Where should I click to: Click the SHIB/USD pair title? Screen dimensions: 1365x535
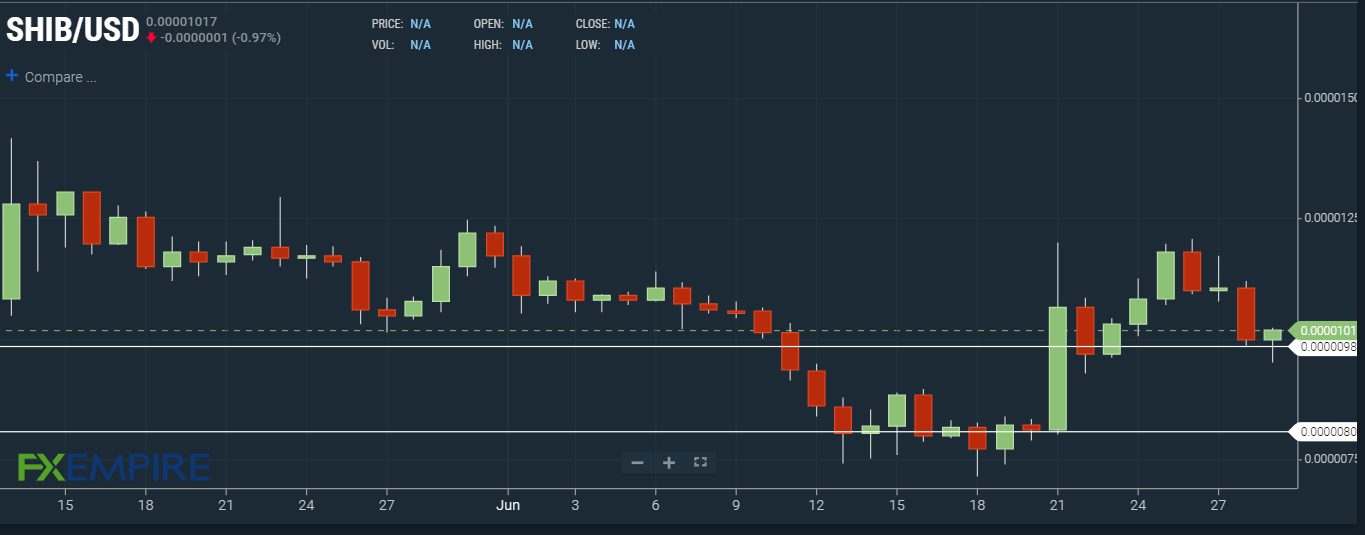[72, 31]
